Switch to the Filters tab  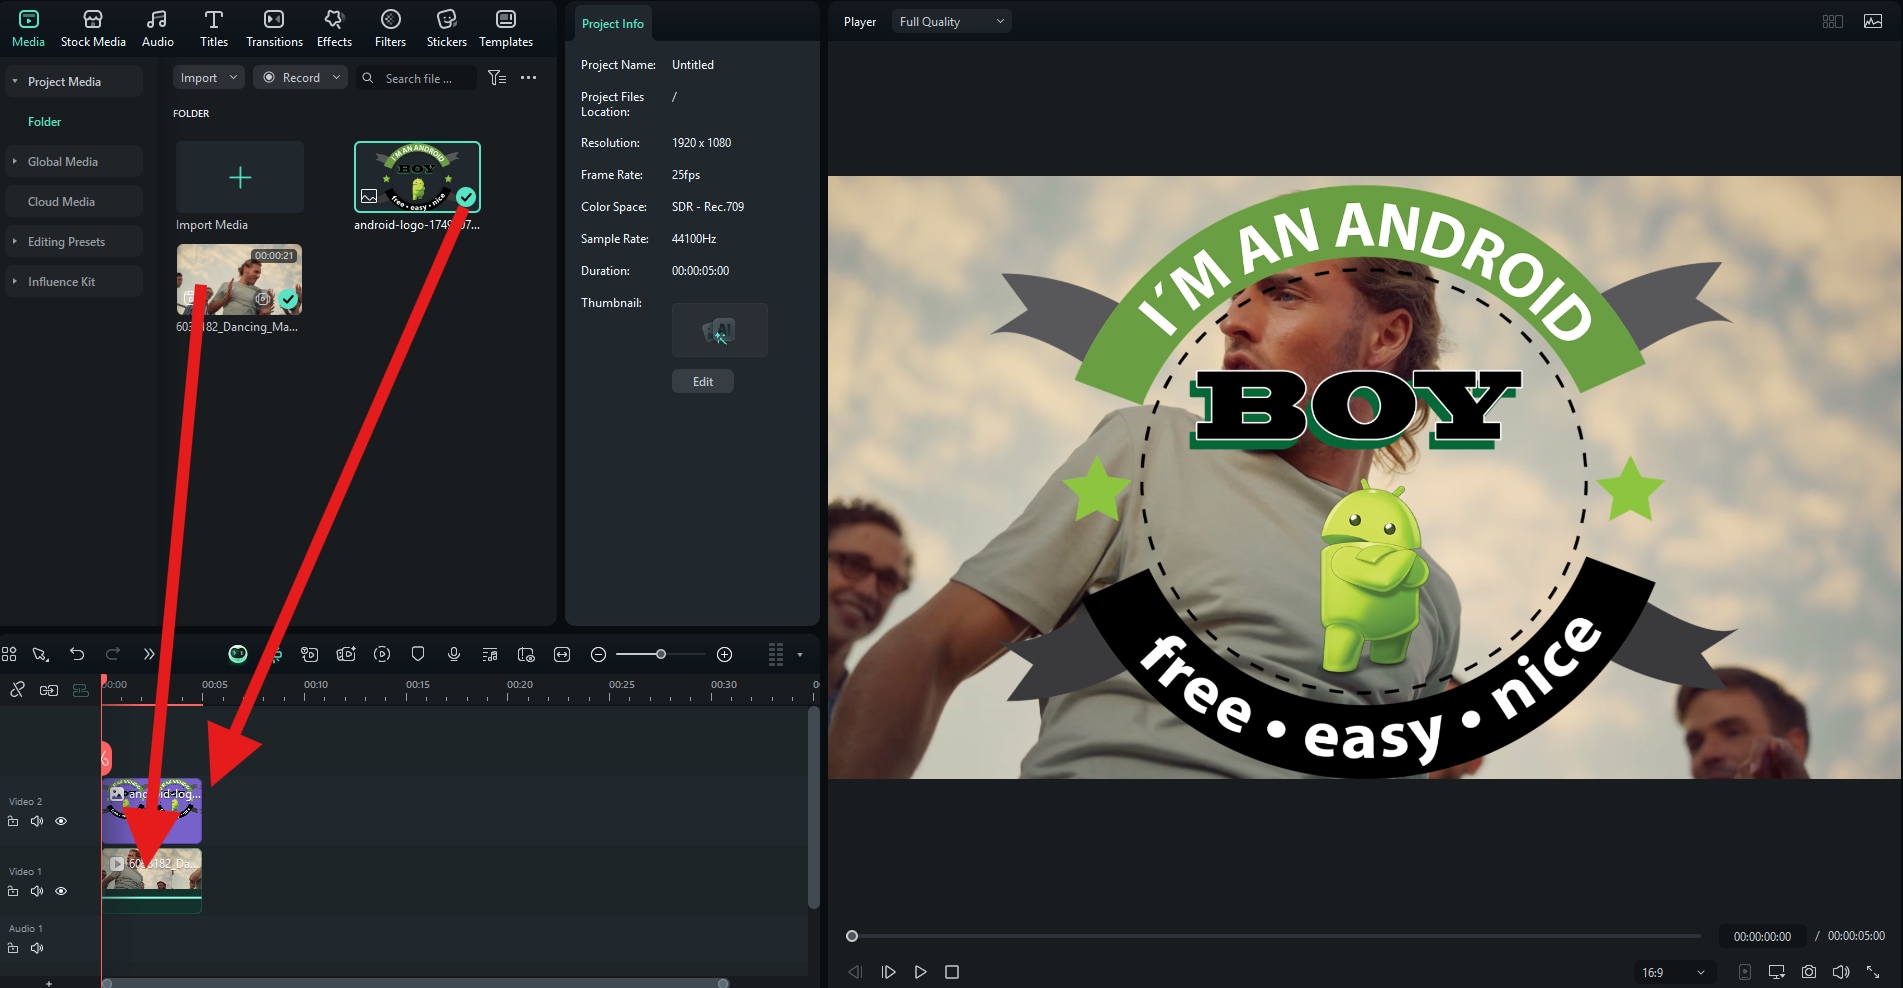tap(390, 28)
